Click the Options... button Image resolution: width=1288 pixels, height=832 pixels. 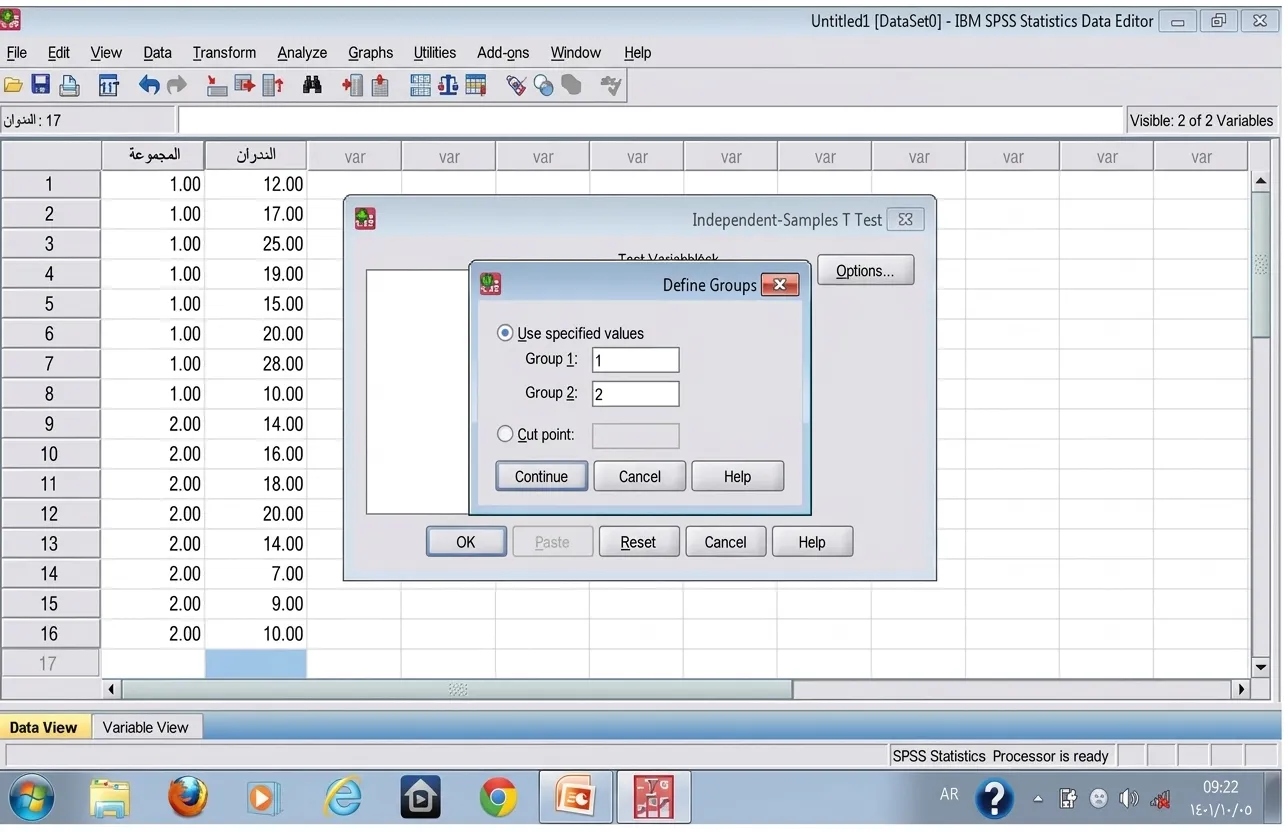[x=865, y=271]
